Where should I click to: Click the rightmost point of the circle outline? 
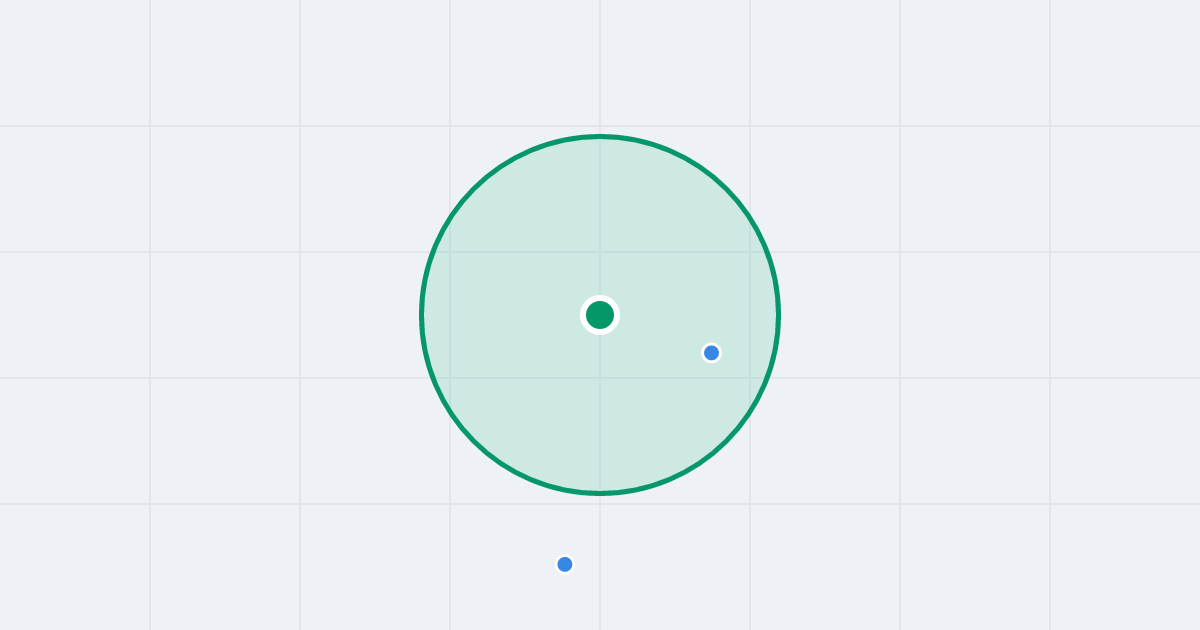pos(779,315)
